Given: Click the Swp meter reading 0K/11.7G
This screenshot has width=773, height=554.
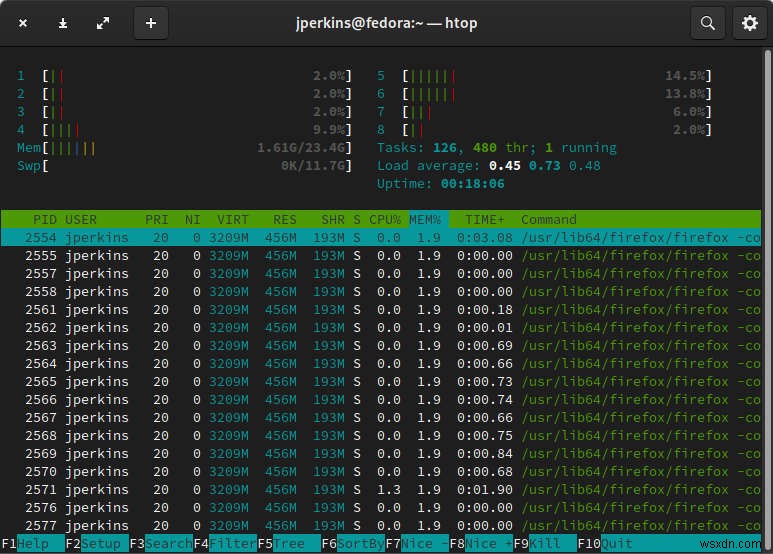Looking at the screenshot, I should pos(184,166).
